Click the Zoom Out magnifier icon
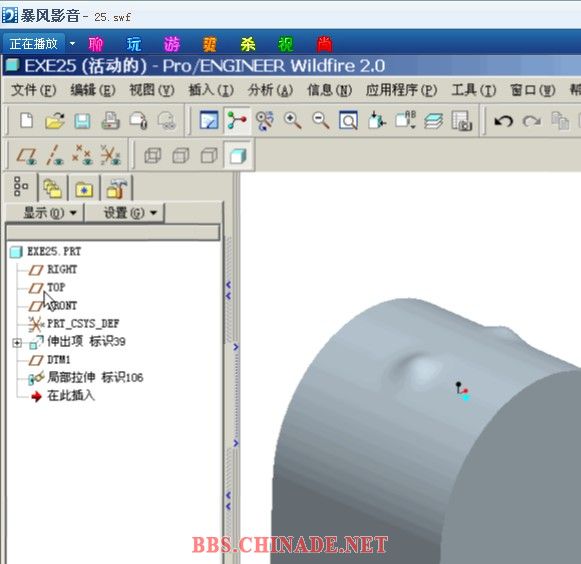This screenshot has width=581, height=564. pyautogui.click(x=321, y=120)
